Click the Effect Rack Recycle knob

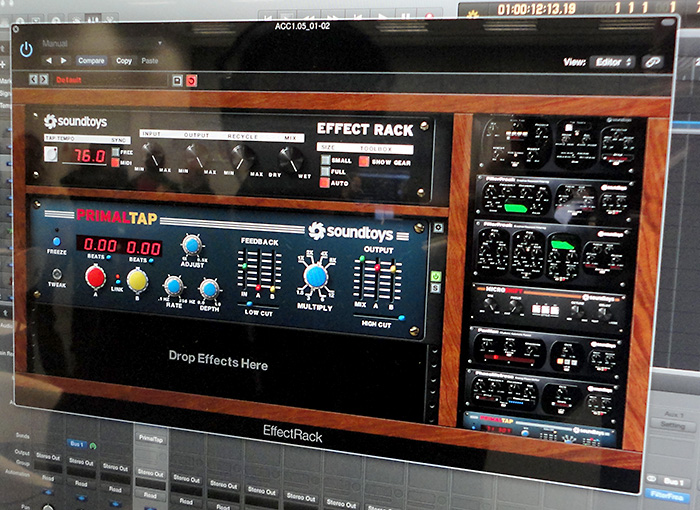[242, 158]
